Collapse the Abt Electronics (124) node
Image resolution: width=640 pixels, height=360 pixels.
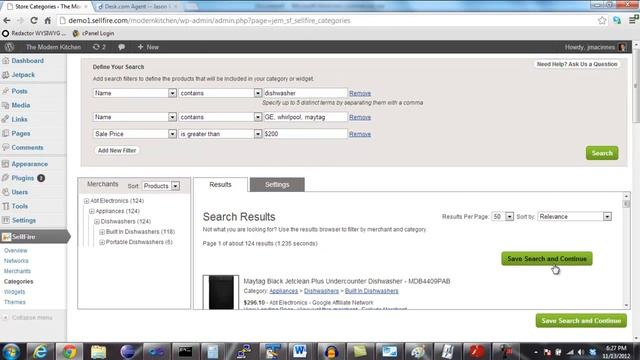pos(87,201)
